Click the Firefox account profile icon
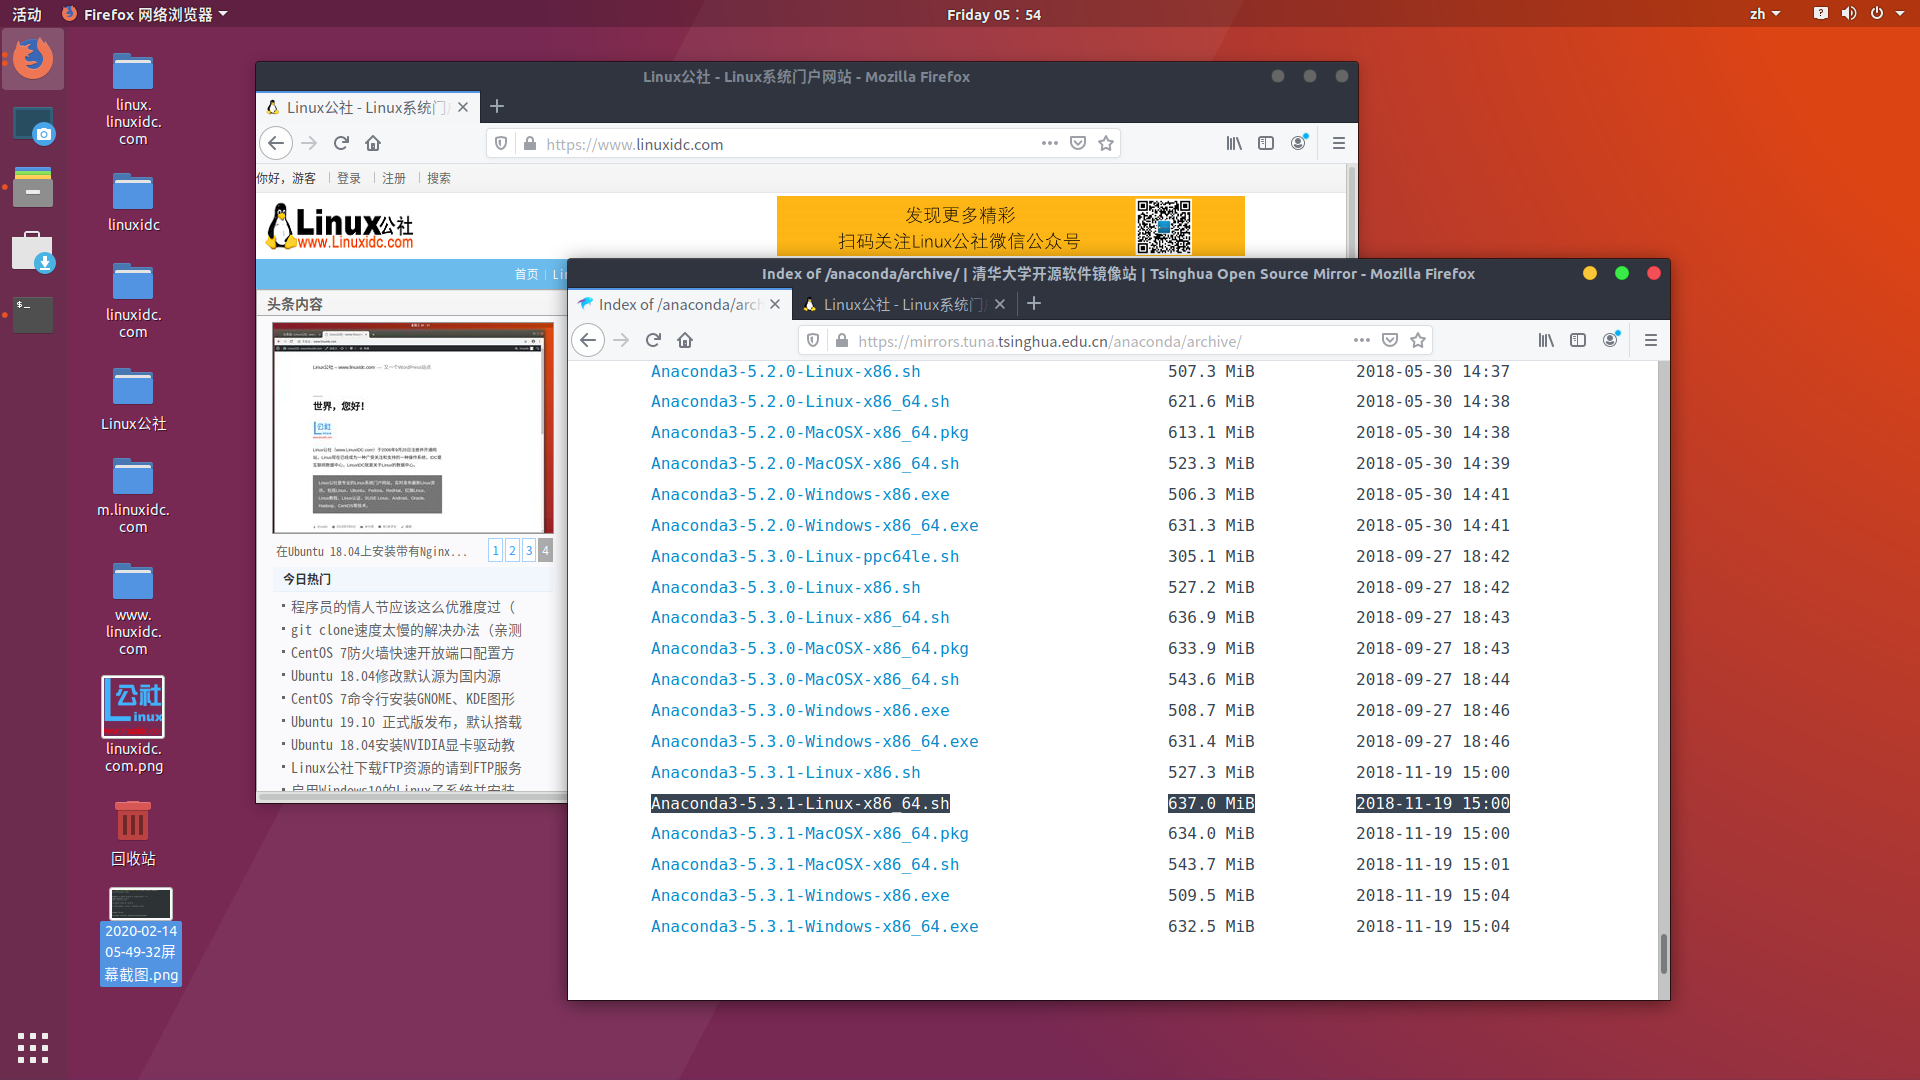The height and width of the screenshot is (1080, 1920). [x=1610, y=340]
